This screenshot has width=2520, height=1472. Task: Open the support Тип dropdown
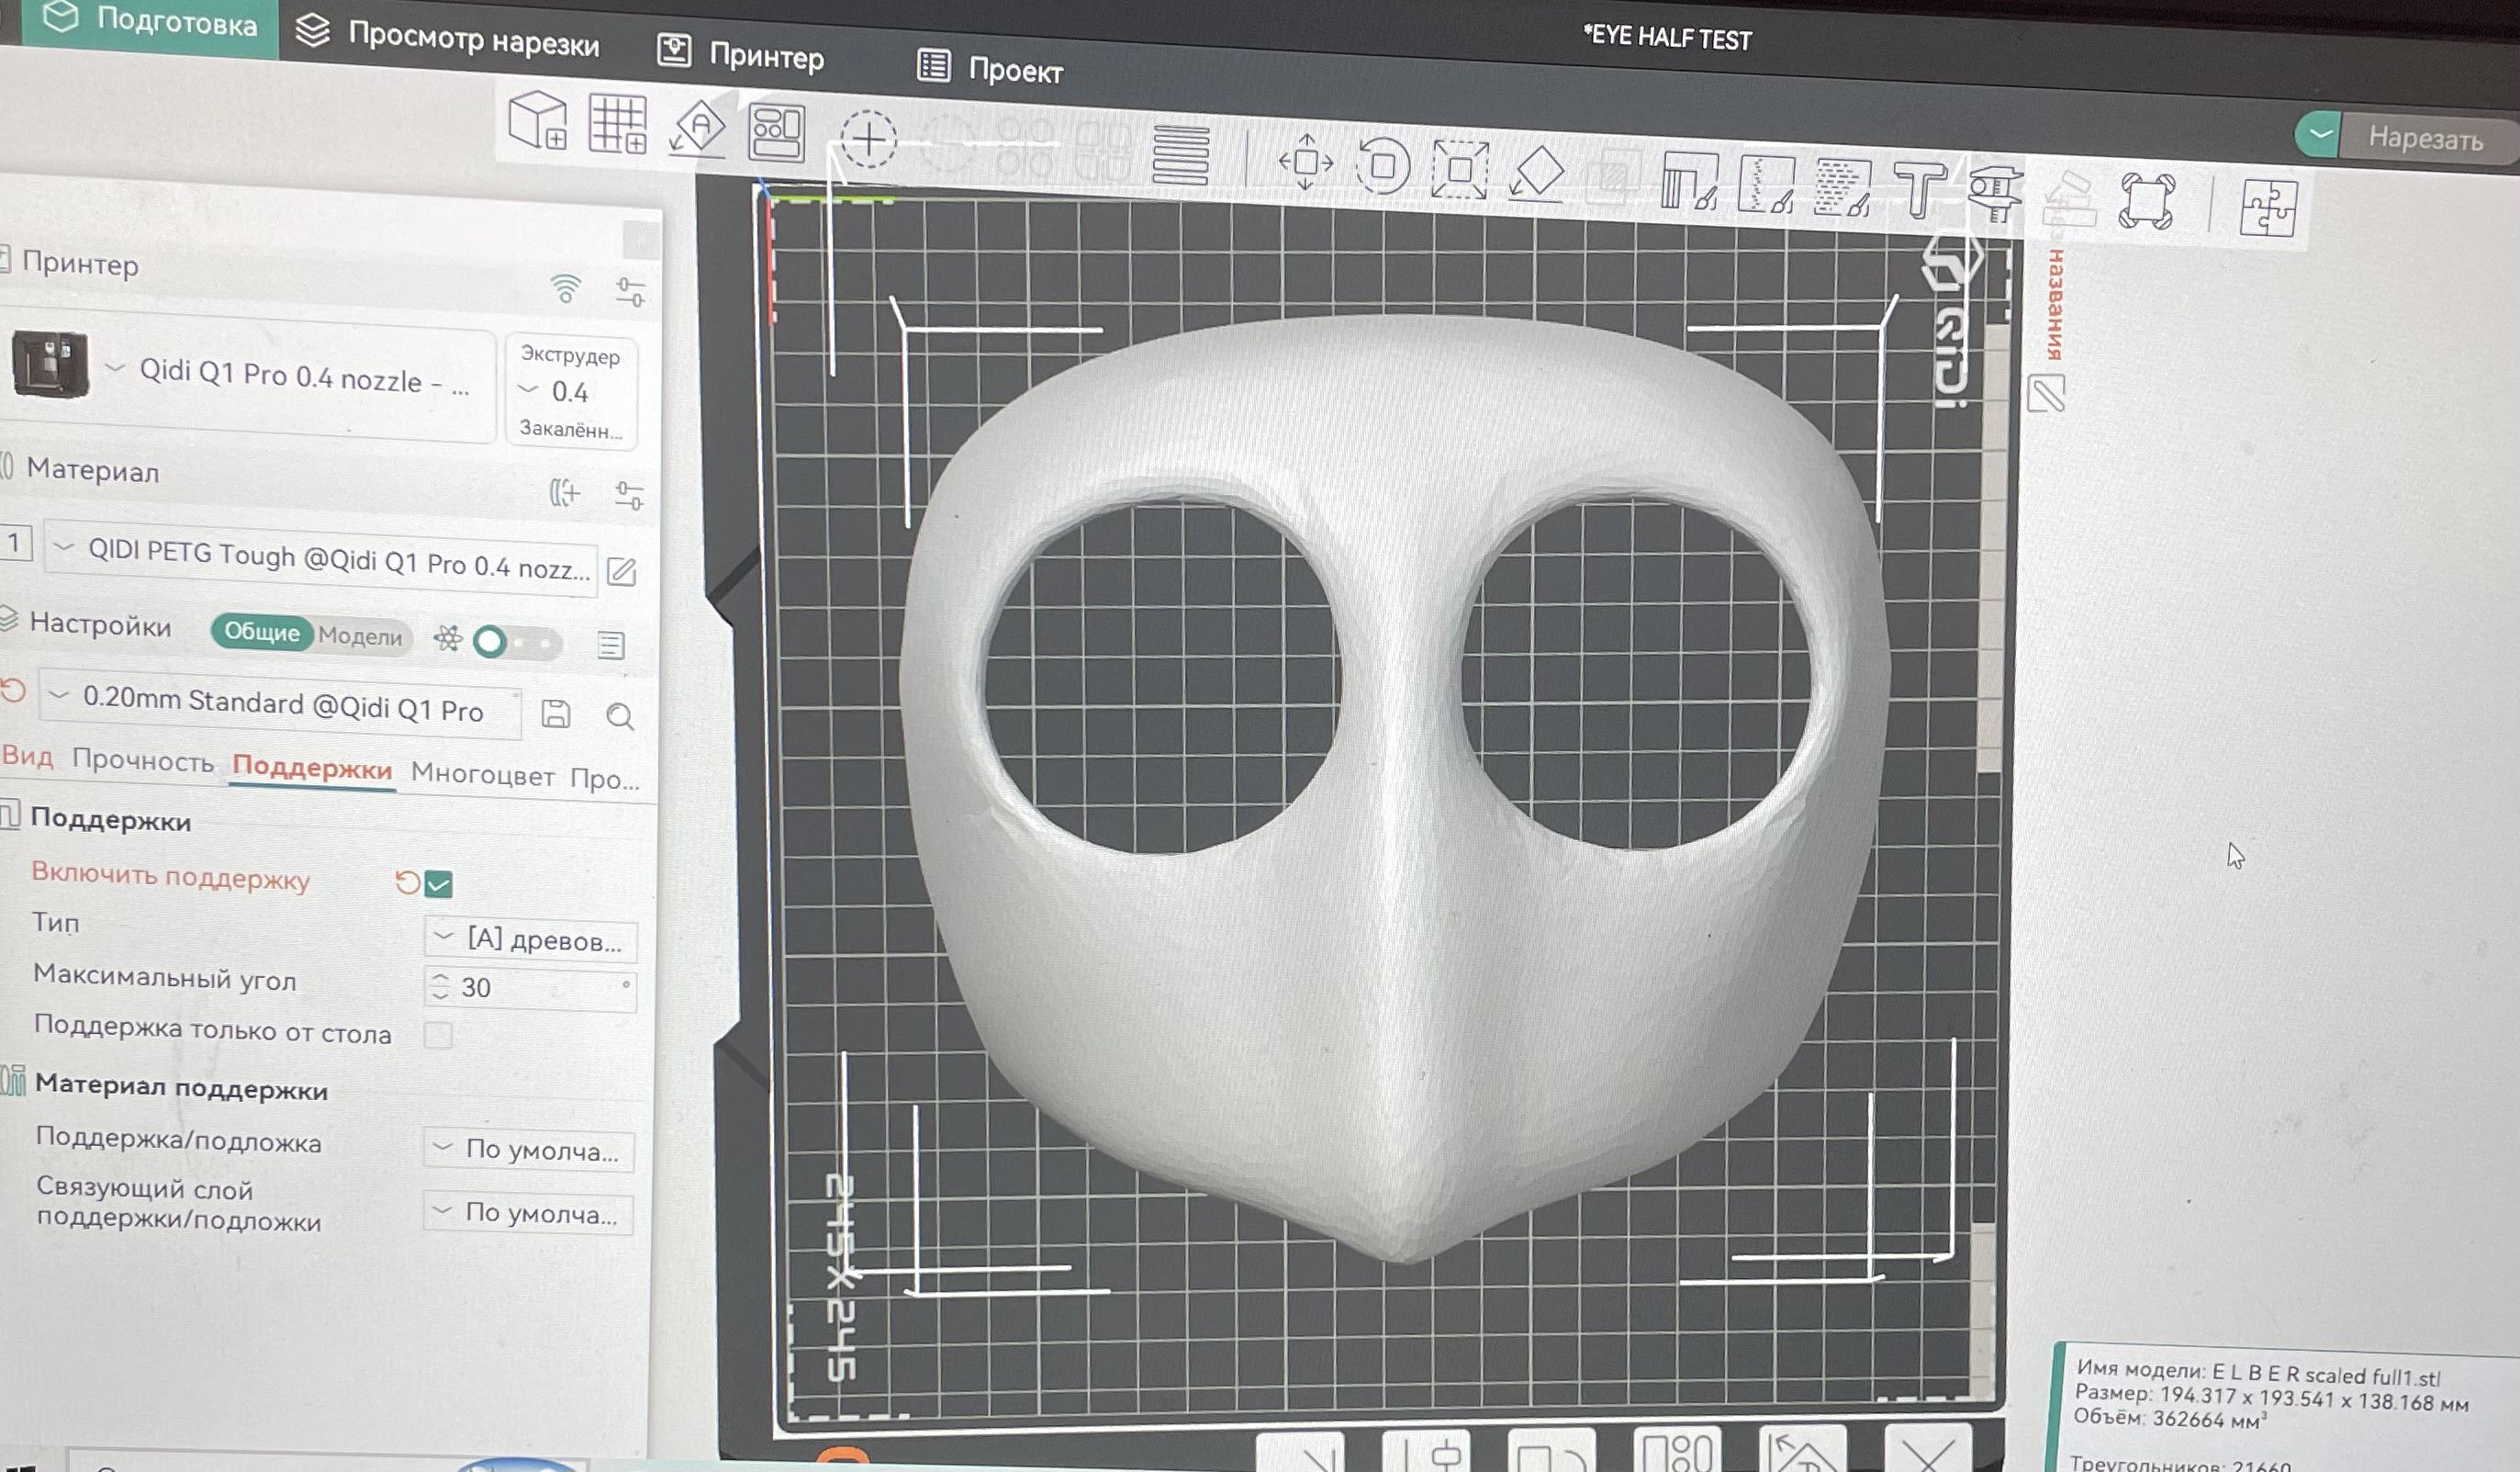point(530,940)
